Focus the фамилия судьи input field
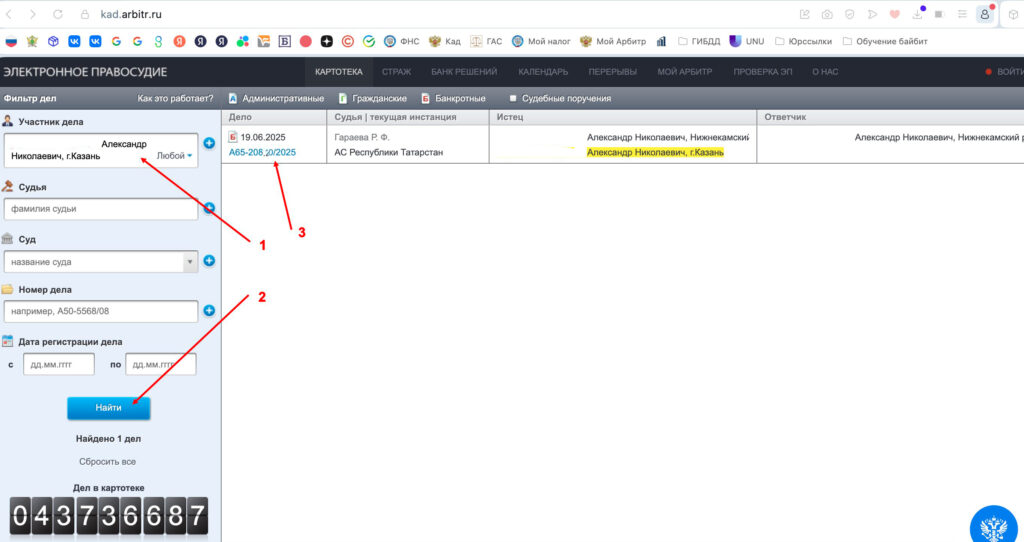Image resolution: width=1024 pixels, height=542 pixels. pos(101,209)
